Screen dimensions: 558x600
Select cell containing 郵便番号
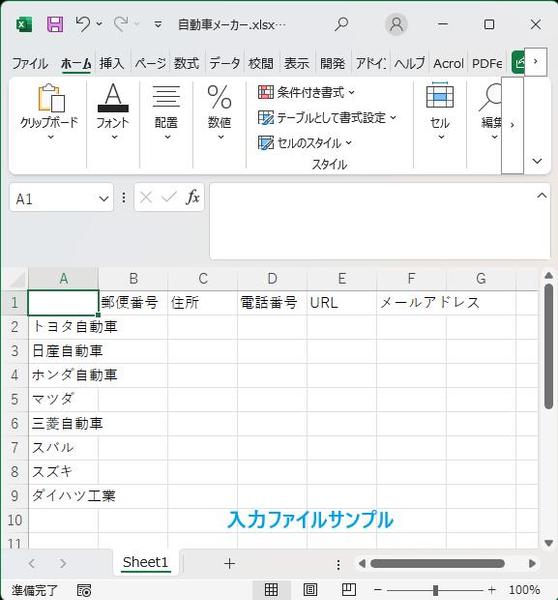pos(133,303)
